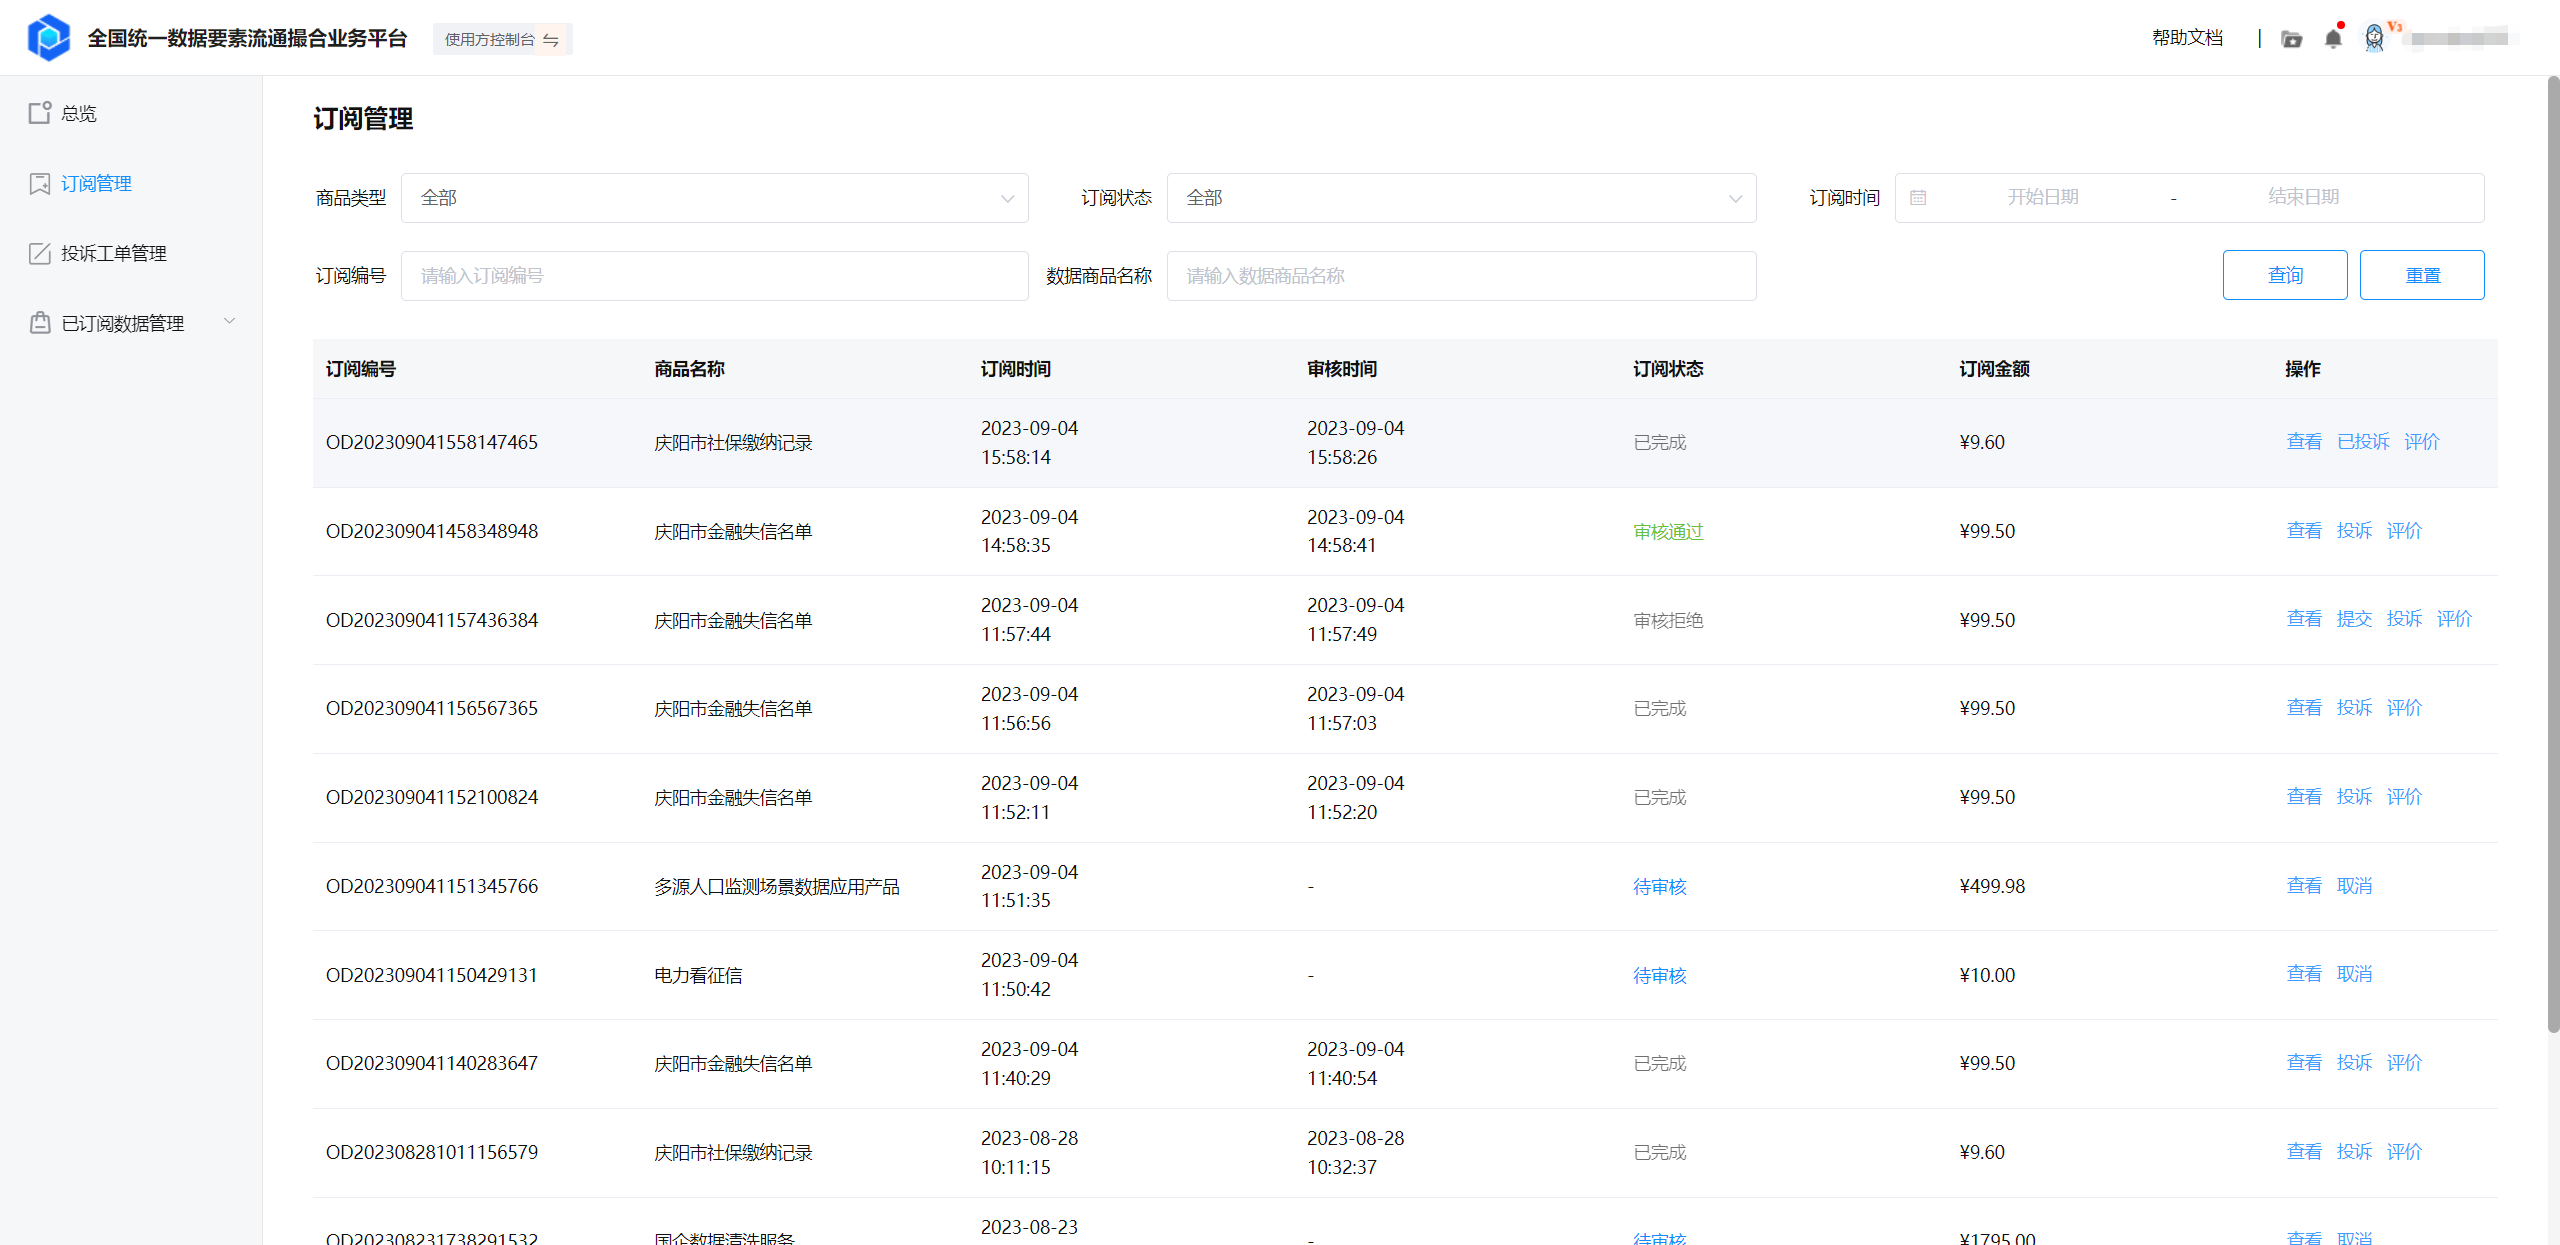
Task: Click 评价 for order OD202309041152100824
Action: 2404,797
